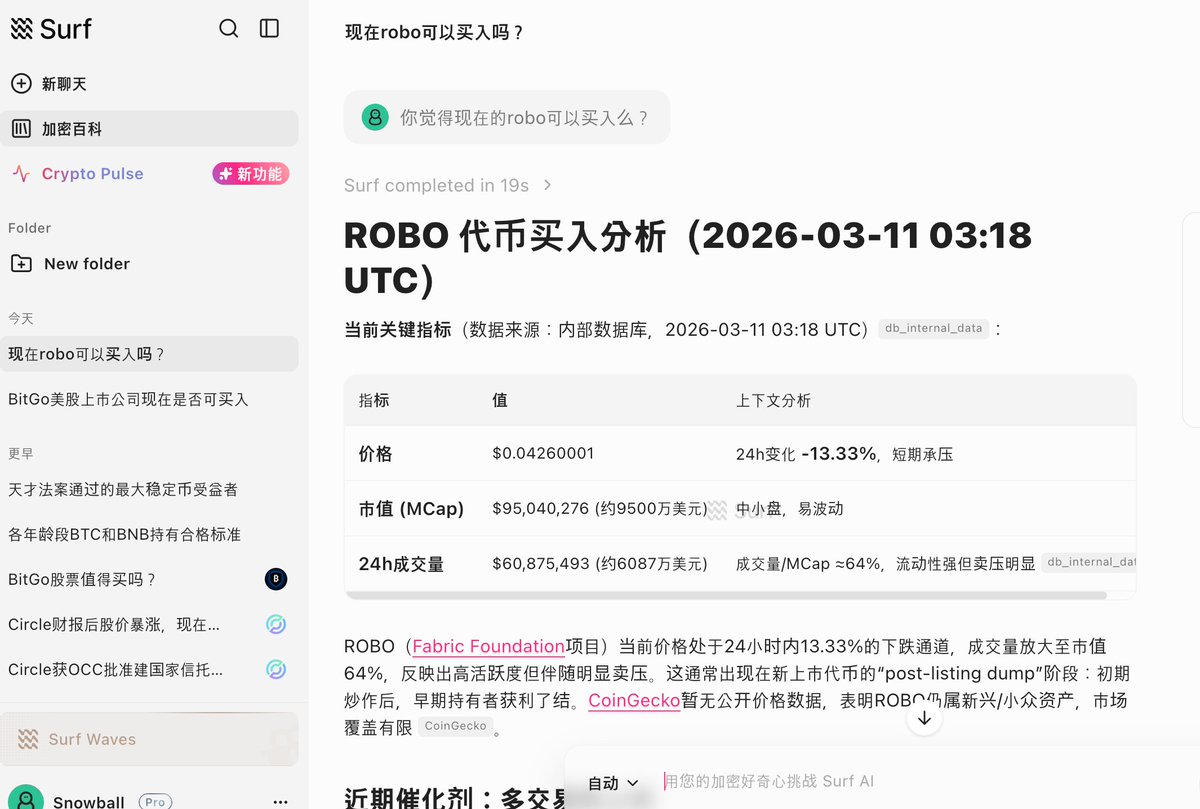Viewport: 1200px width, 809px height.
Task: Open 天才法案 stablecoin chat item
Action: tap(123, 489)
